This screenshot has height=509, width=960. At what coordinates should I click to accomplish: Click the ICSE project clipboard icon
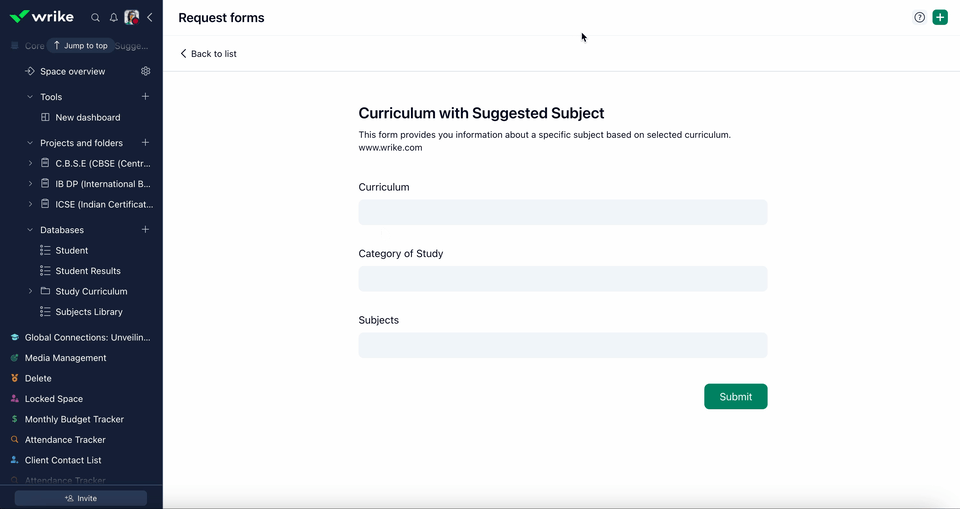45,203
